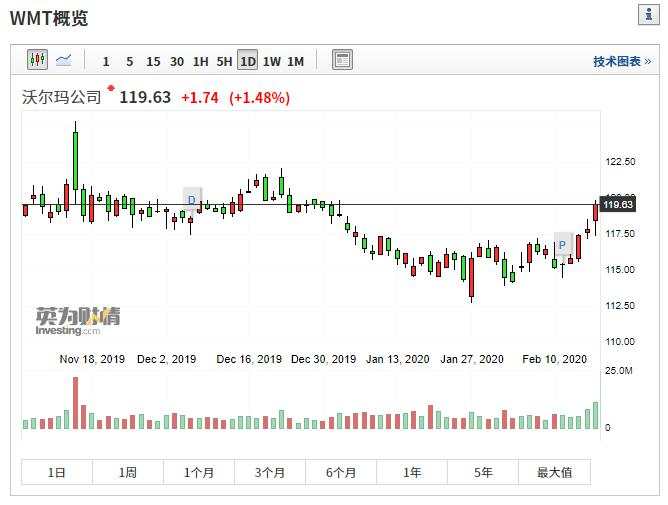Open the 技术图表 link

point(622,62)
